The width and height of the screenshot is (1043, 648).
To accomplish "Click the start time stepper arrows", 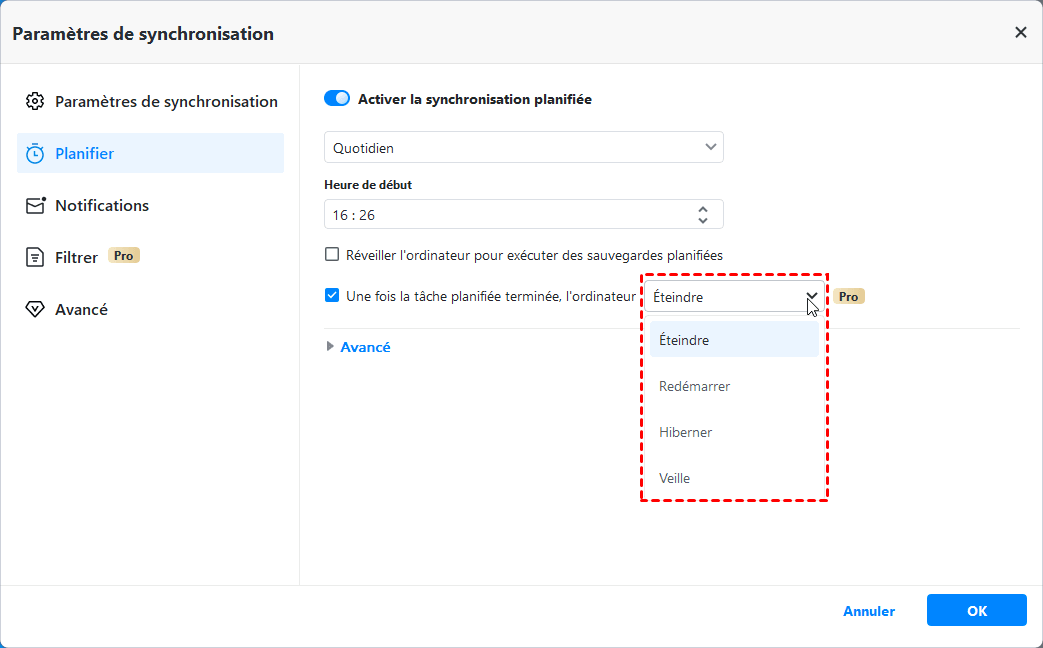I will (x=703, y=214).
